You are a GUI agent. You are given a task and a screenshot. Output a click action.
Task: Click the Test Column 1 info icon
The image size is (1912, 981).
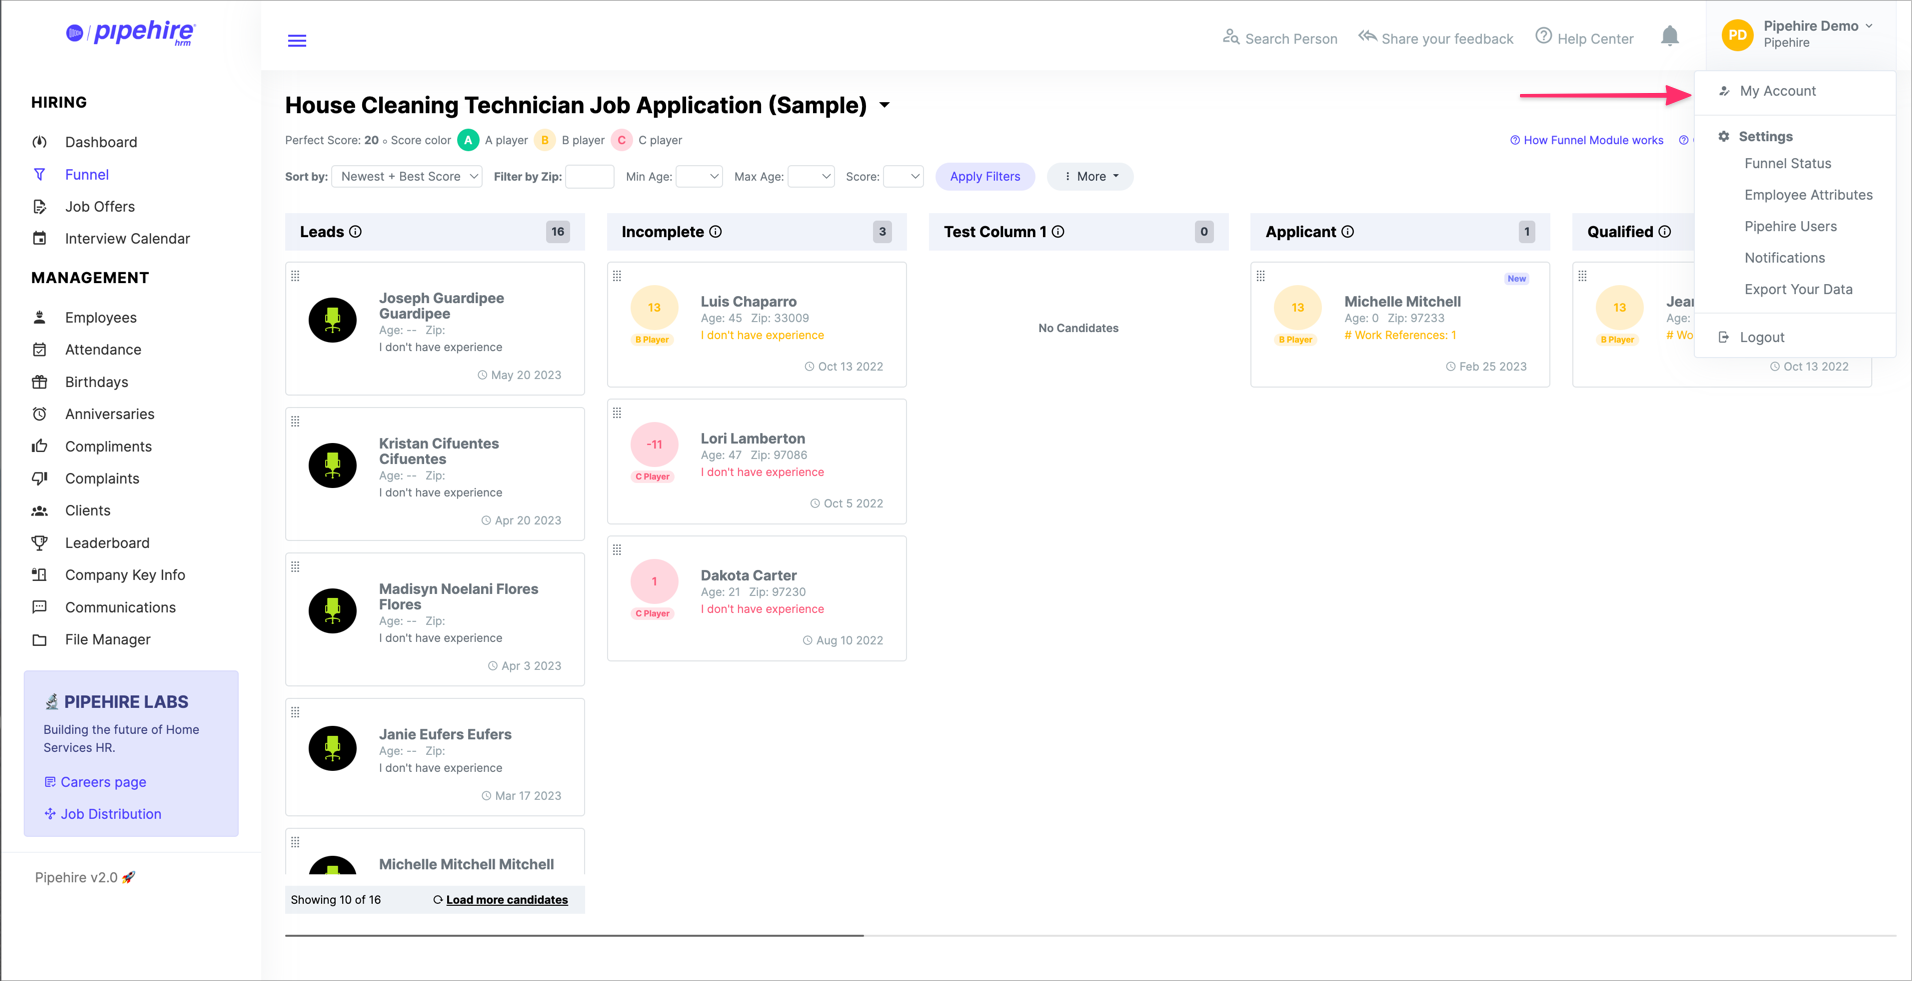click(x=1058, y=232)
